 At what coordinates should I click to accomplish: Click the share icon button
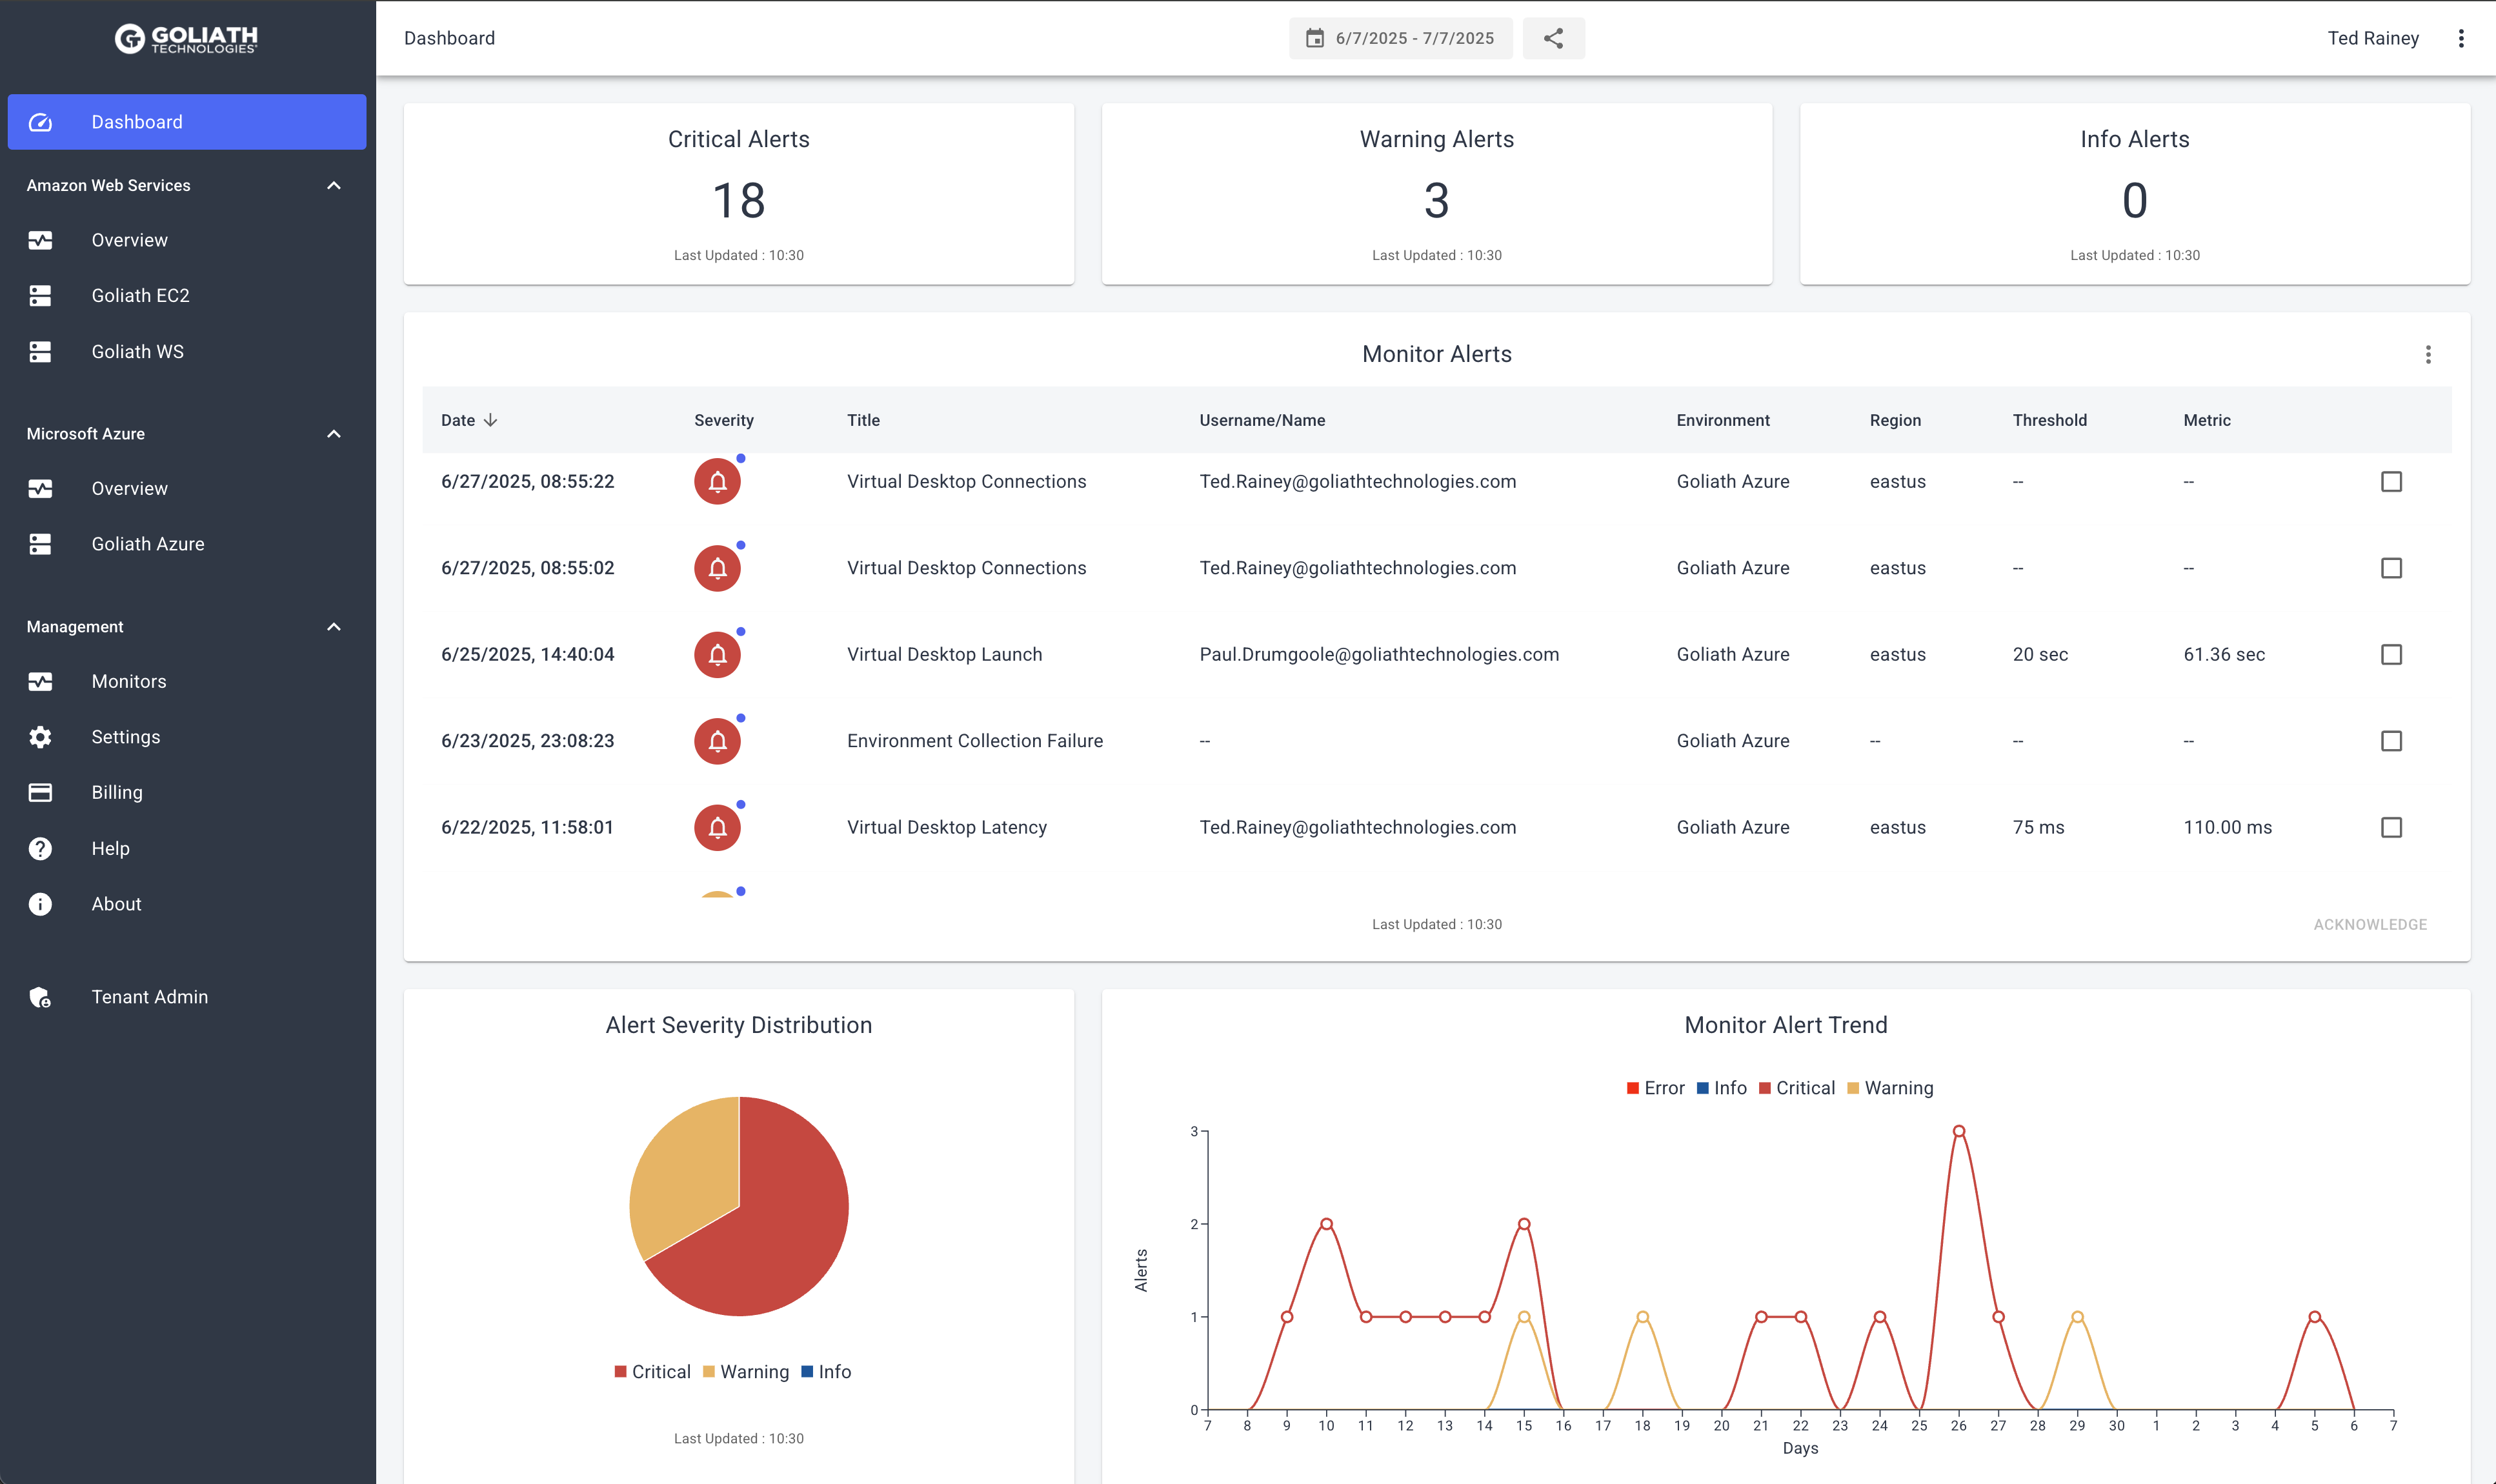[1553, 38]
